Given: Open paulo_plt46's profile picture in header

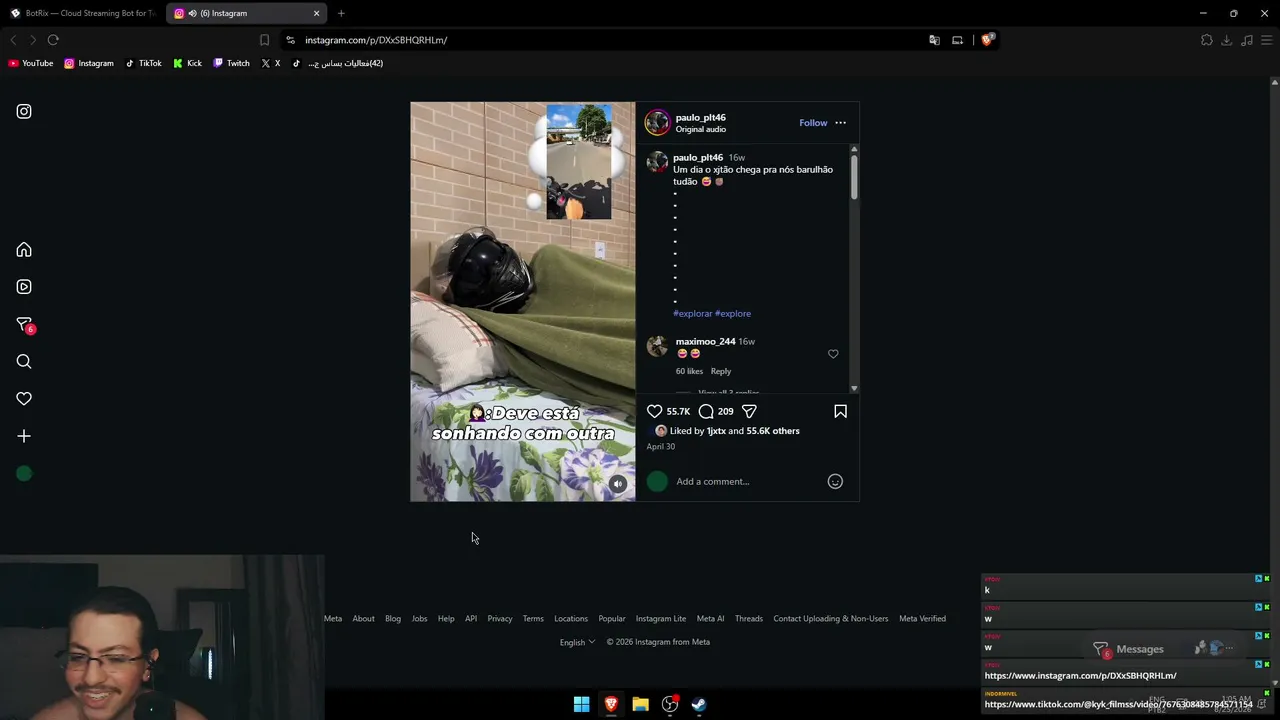Looking at the screenshot, I should pyautogui.click(x=657, y=123).
